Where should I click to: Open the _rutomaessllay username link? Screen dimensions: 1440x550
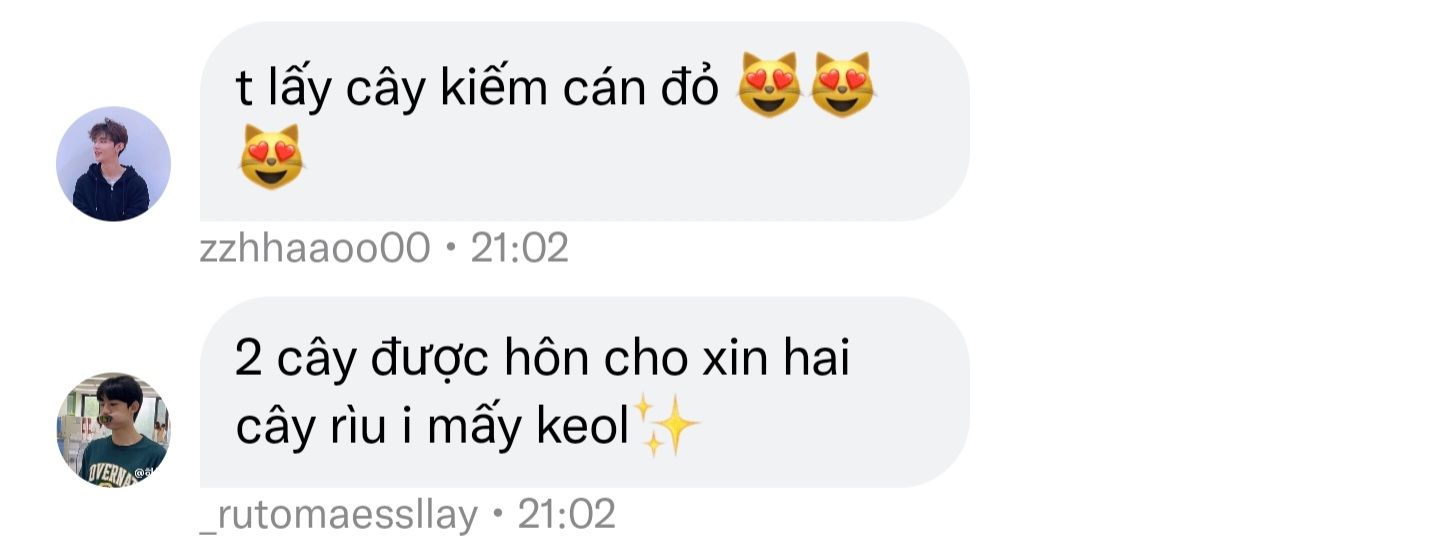pyautogui.click(x=339, y=515)
